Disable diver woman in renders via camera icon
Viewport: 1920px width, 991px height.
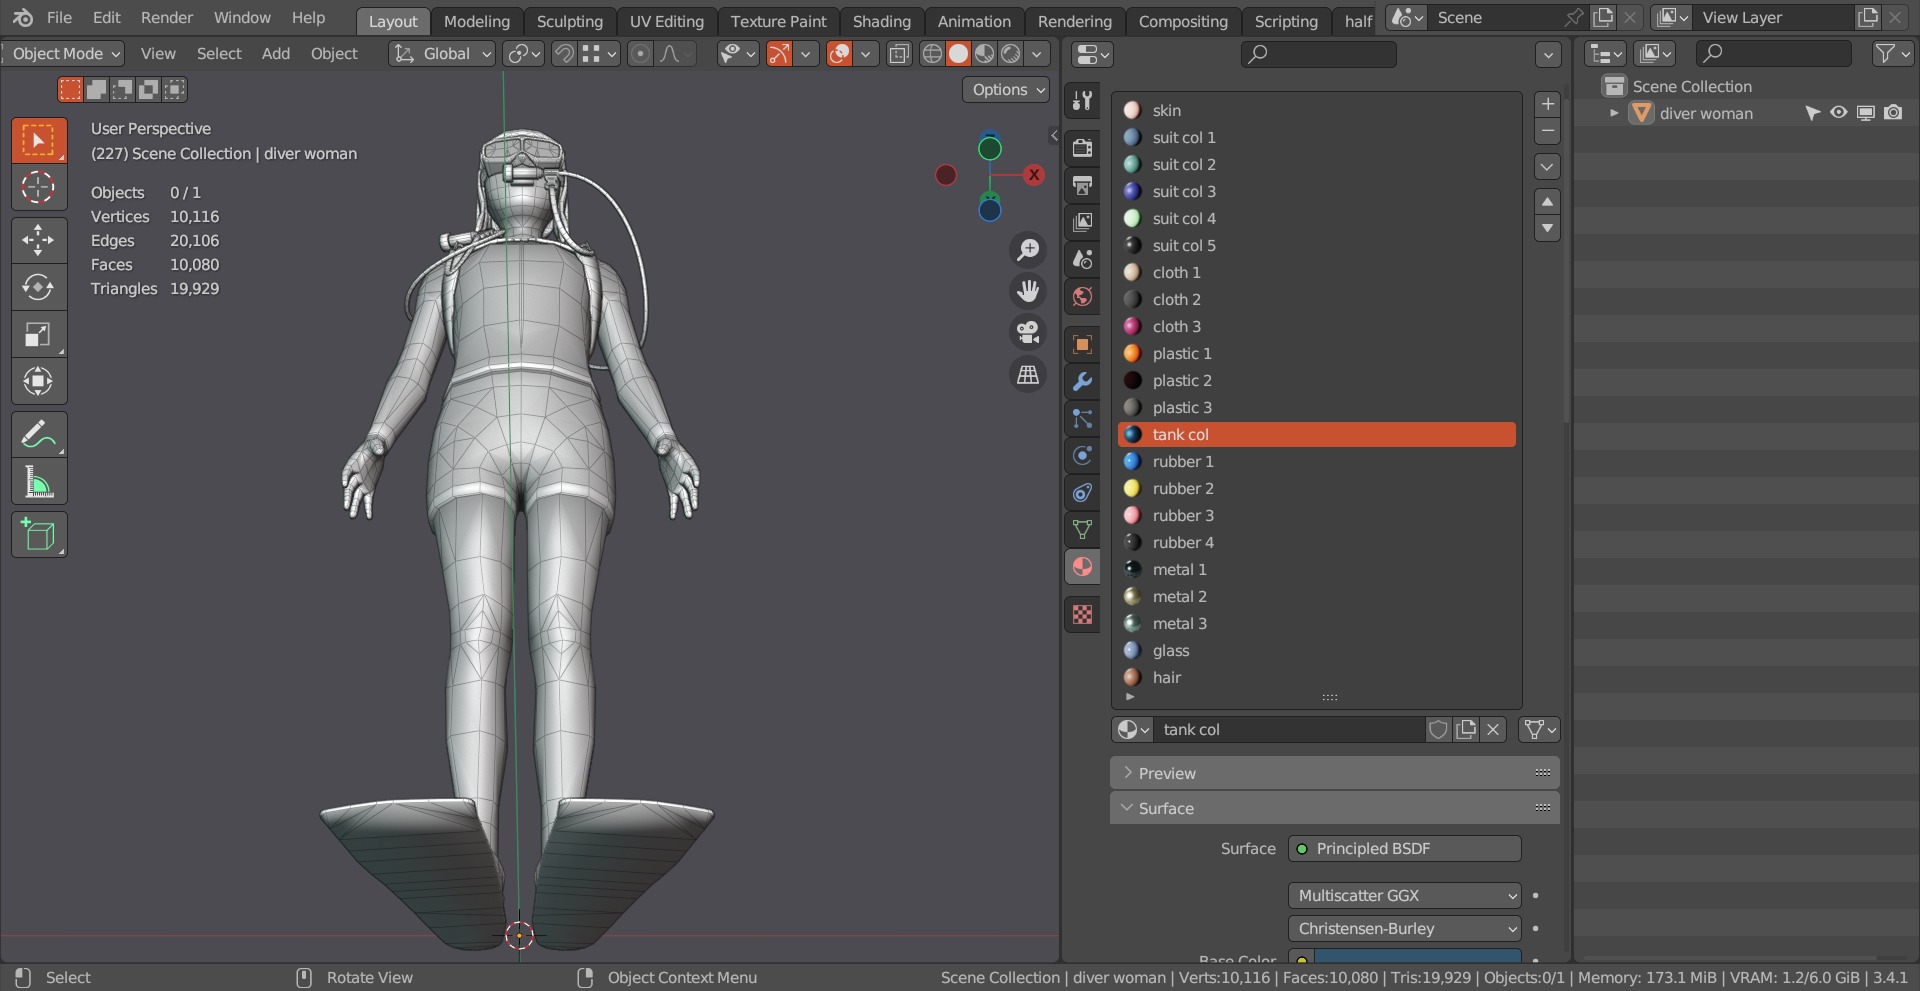point(1893,113)
